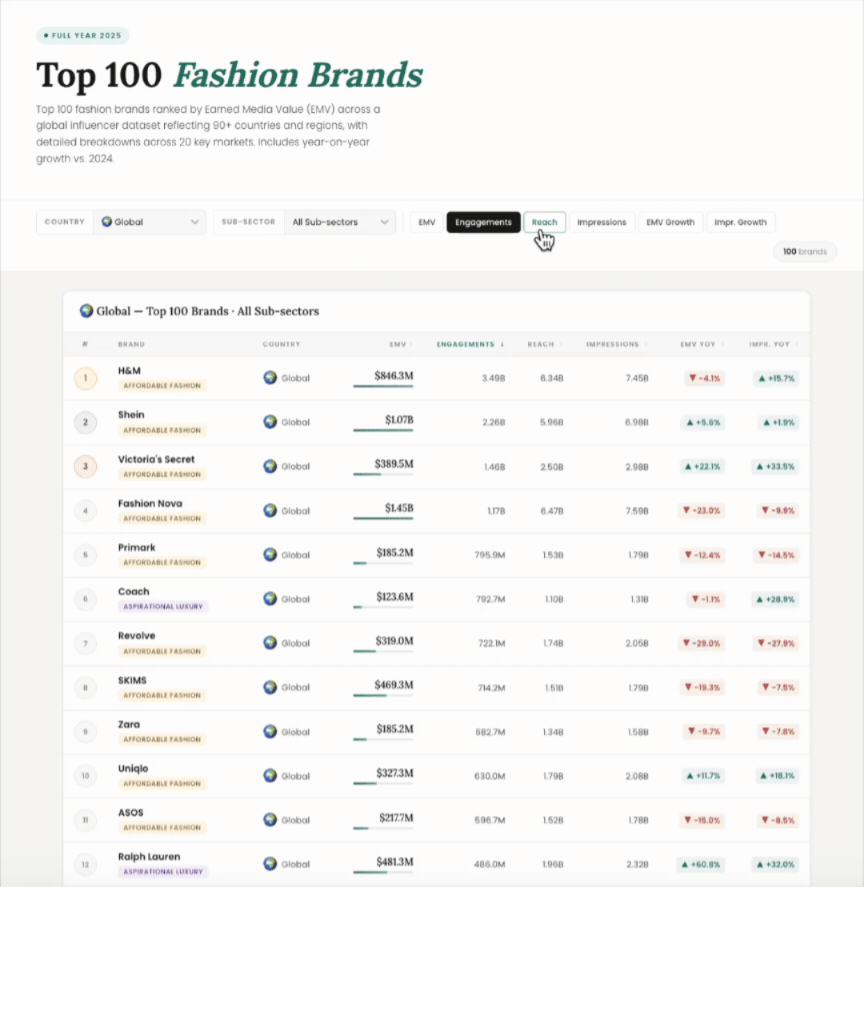Click Victoria's Secret +22.1% EMV YOY badge
This screenshot has height=1024, width=864.
(x=702, y=466)
